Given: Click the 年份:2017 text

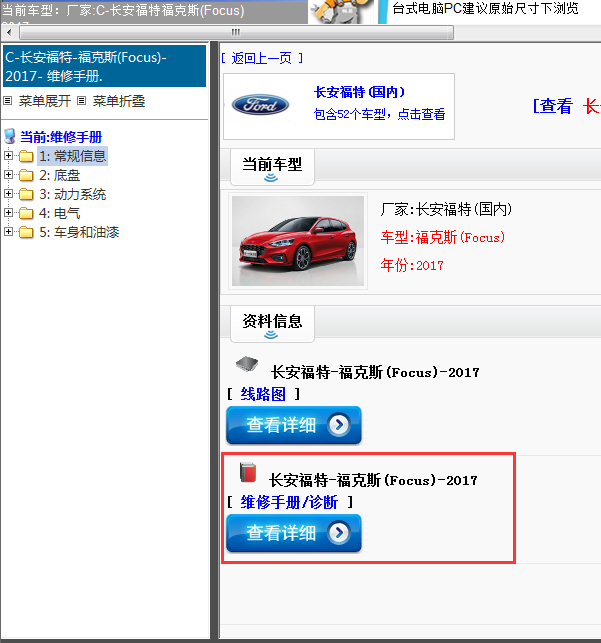Looking at the screenshot, I should (412, 265).
